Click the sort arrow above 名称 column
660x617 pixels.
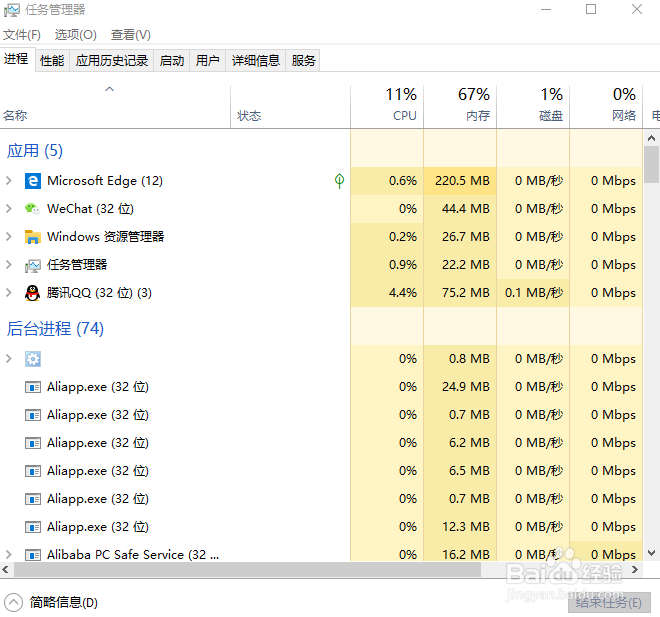tap(109, 89)
